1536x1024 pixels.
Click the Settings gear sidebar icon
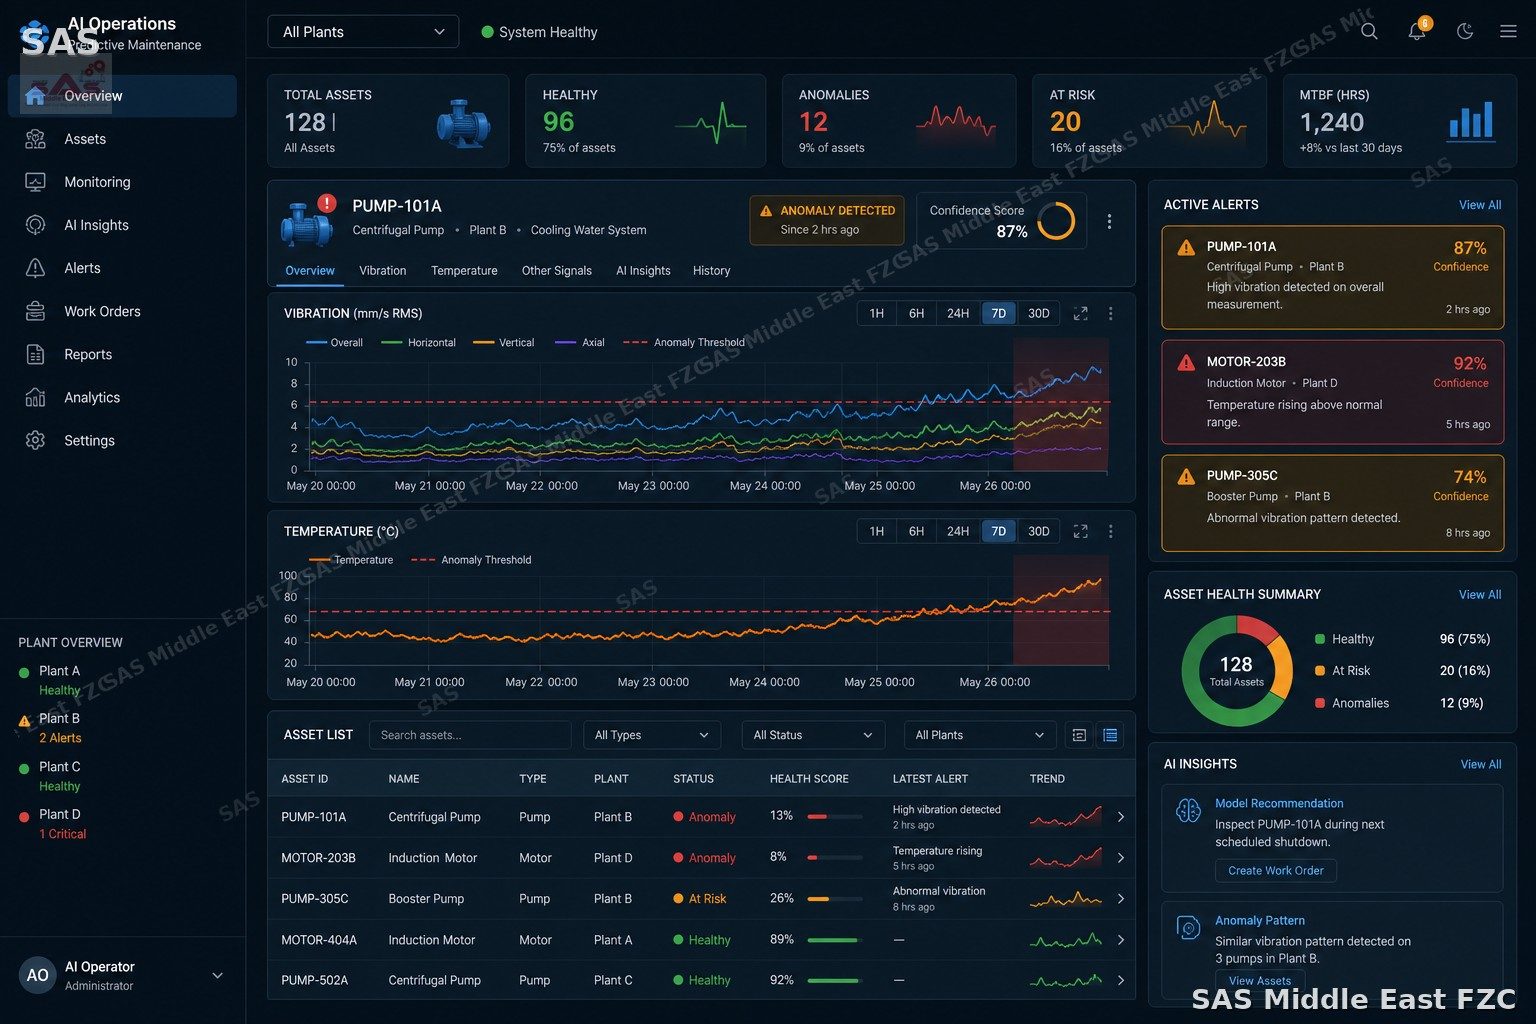coord(35,440)
